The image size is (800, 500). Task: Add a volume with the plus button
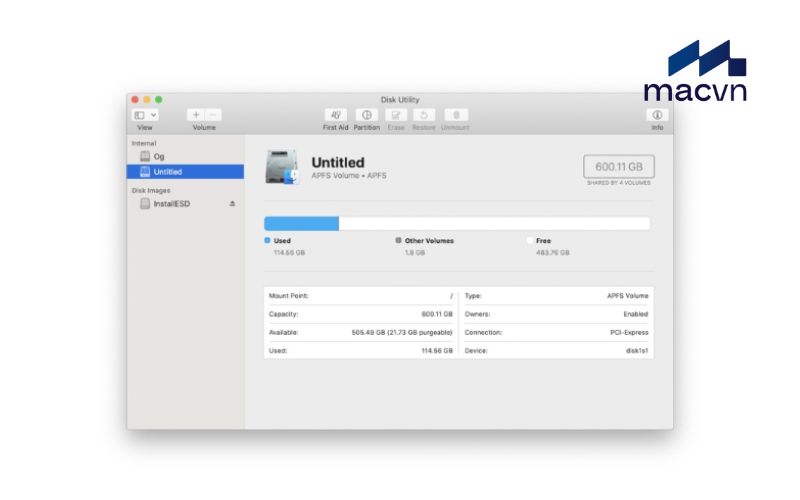(196, 115)
